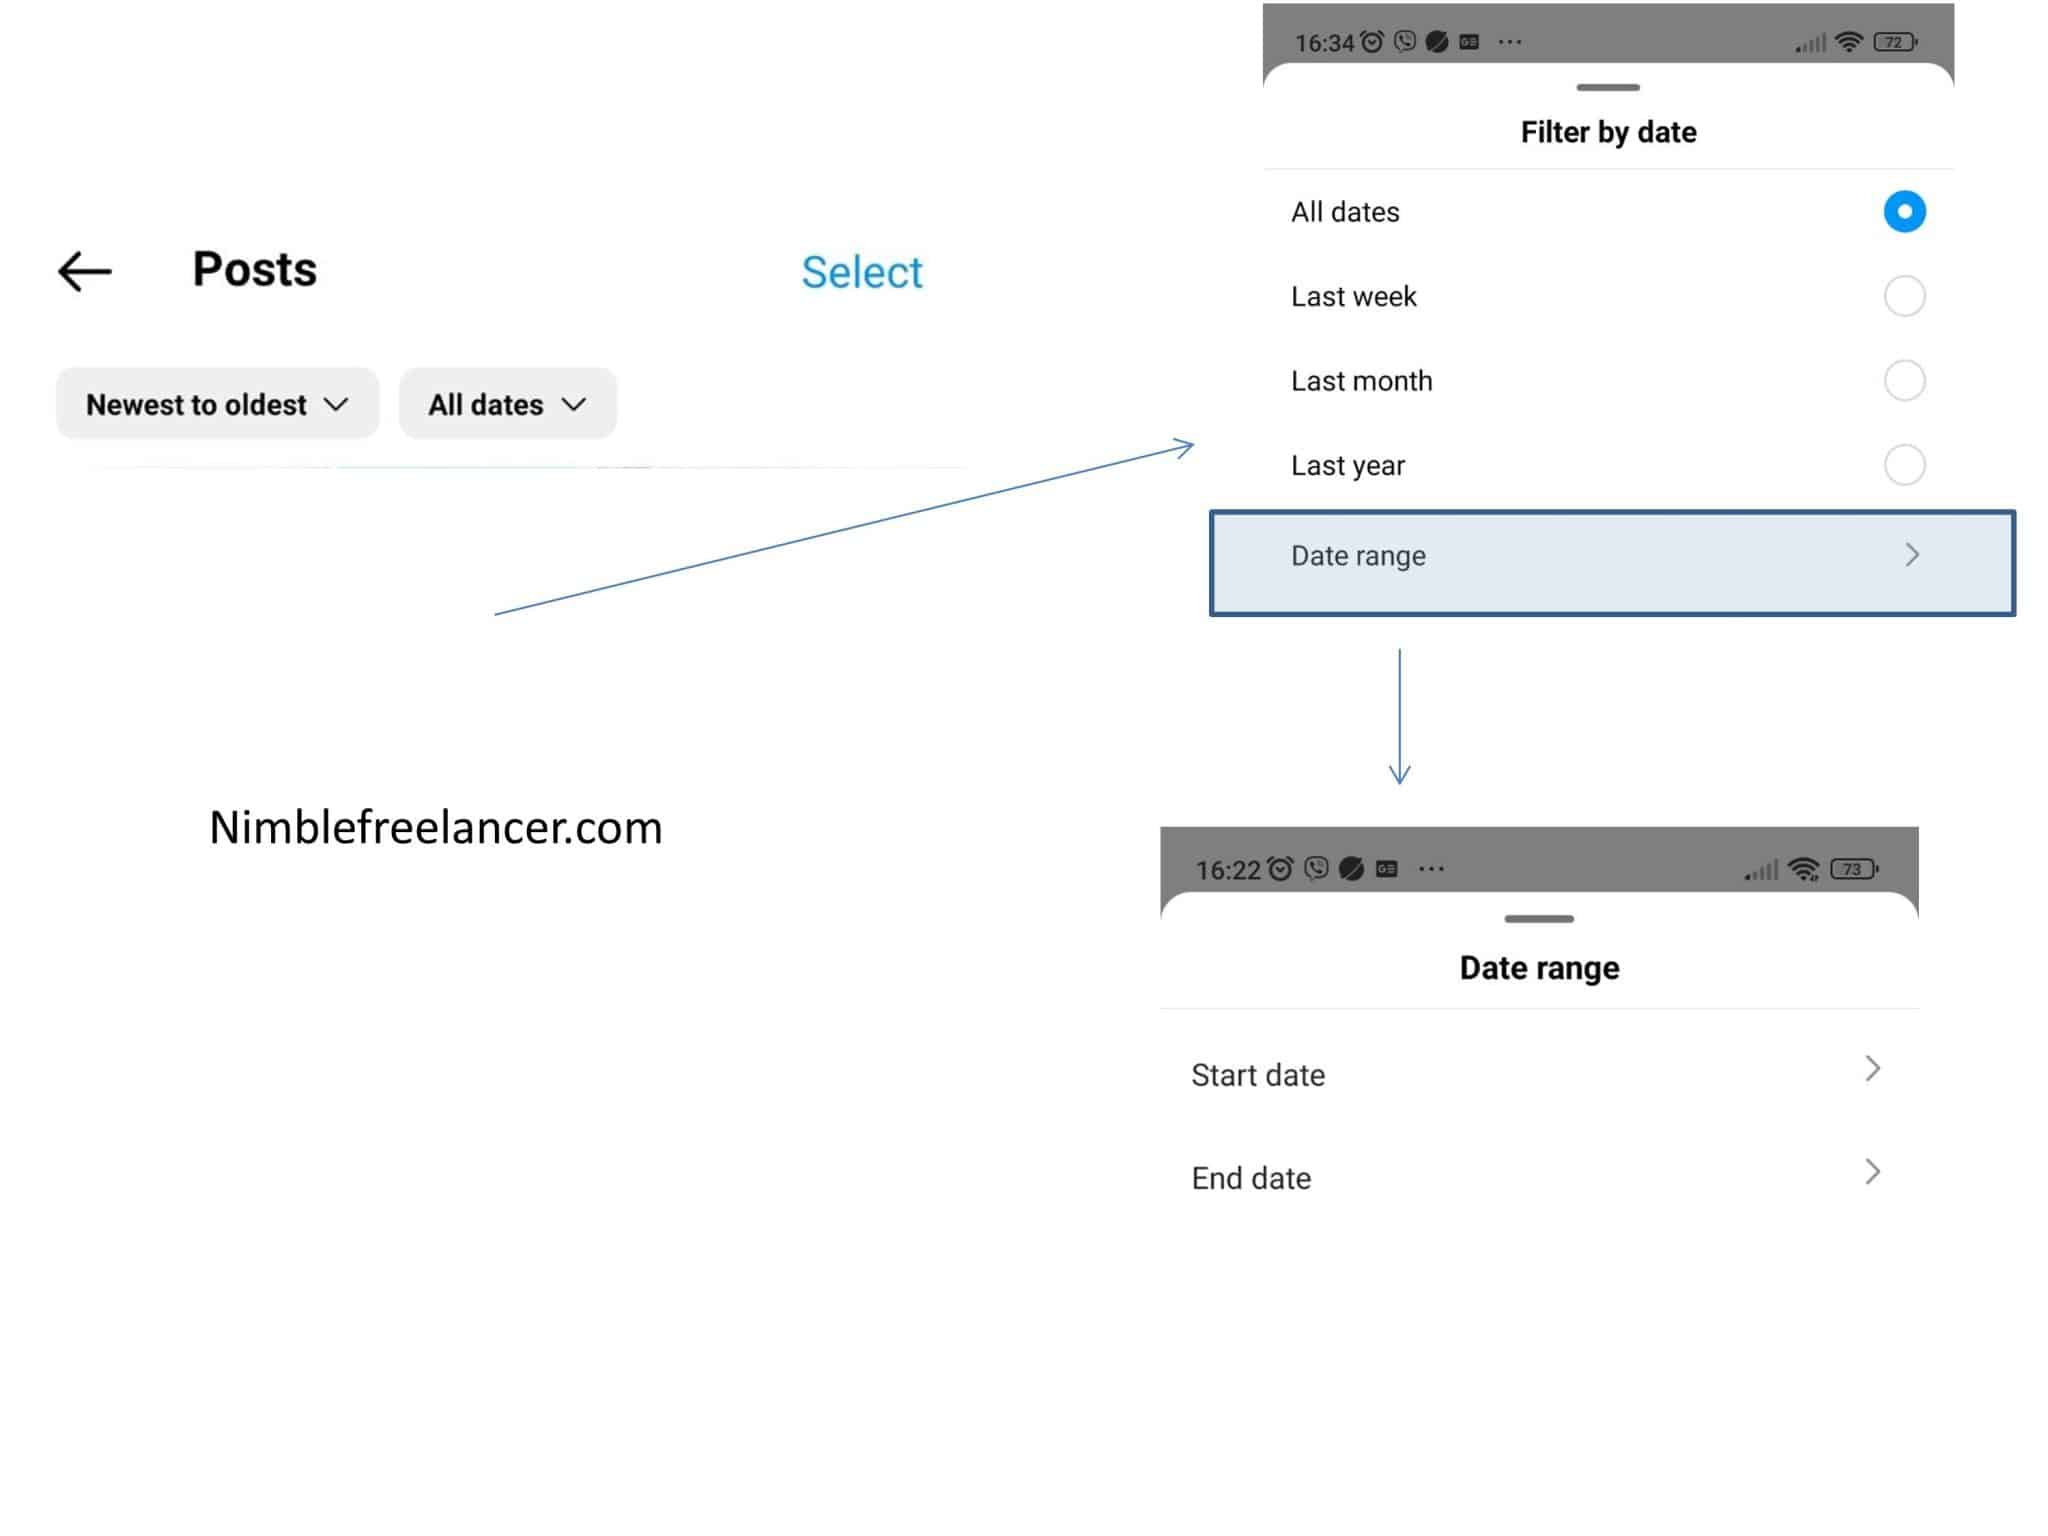The height and width of the screenshot is (1536, 2048).
Task: Tap Start date to set a beginning date
Action: (1258, 1074)
